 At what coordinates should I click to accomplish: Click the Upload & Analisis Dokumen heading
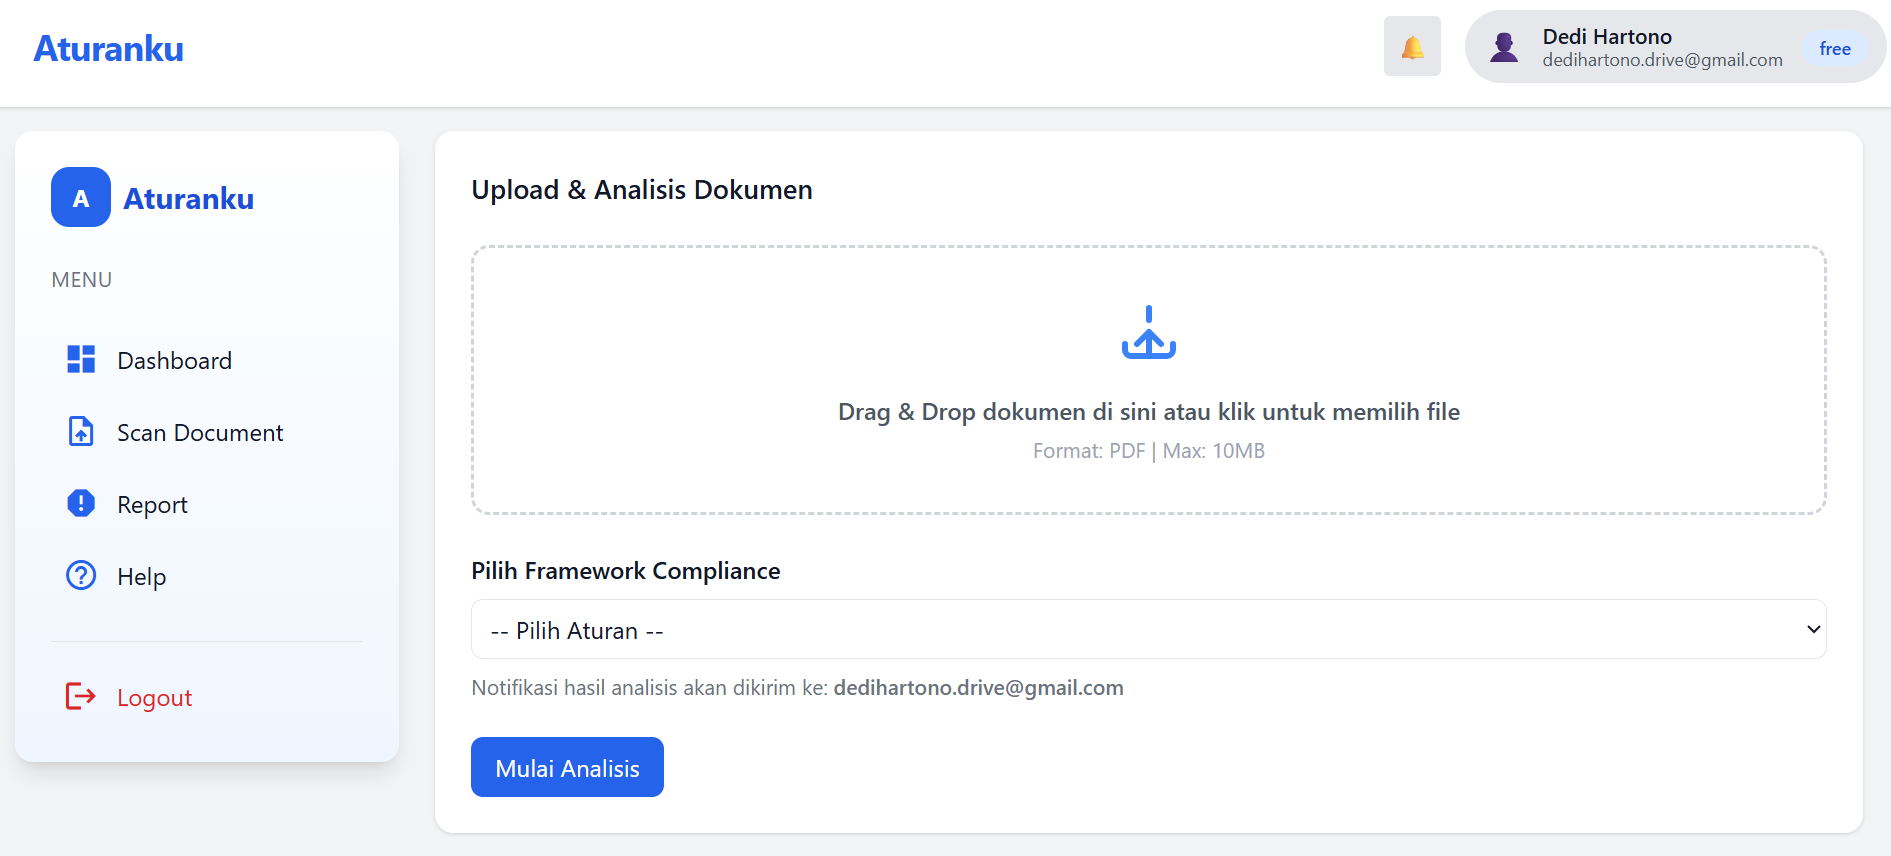coord(642,189)
